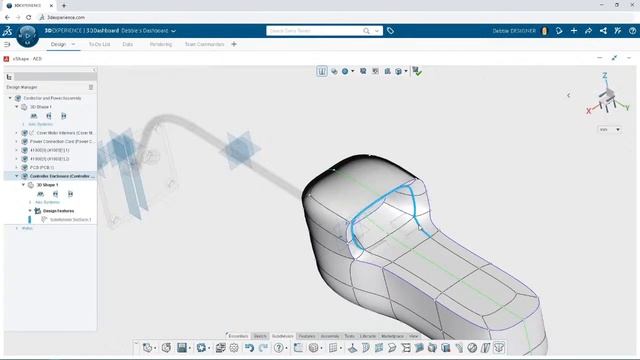Click the view orientation triad
Viewport: 640px width, 360px height.
[x=607, y=95]
